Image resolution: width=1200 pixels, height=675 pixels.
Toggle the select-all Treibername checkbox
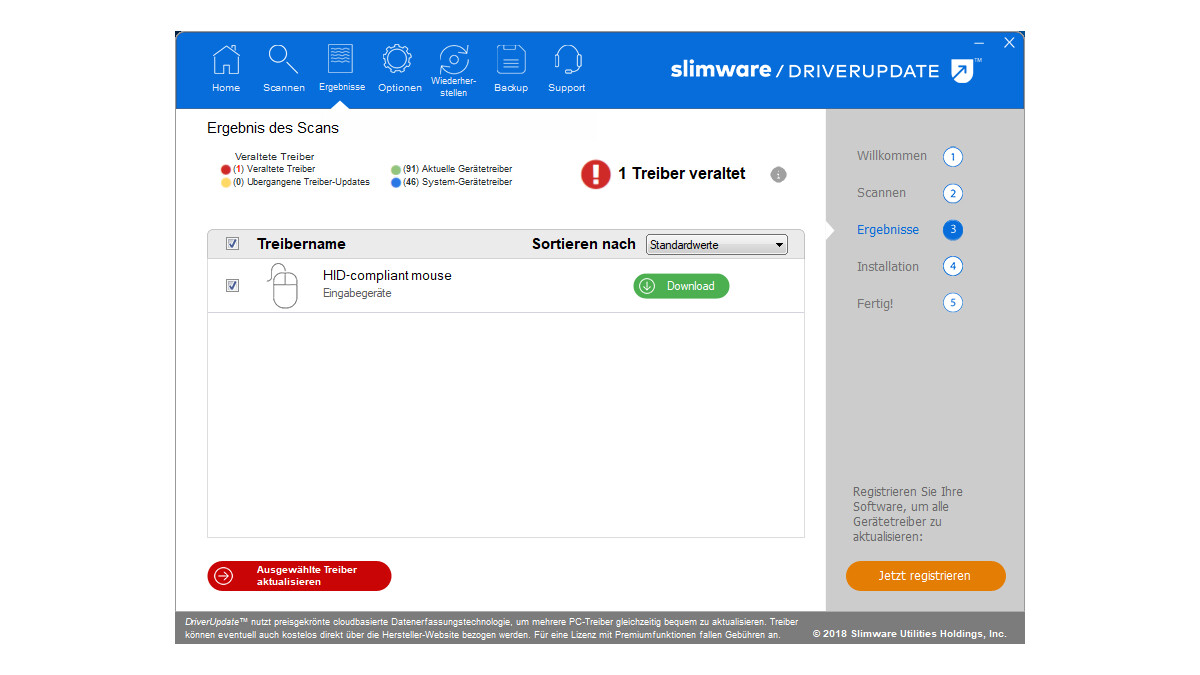click(x=232, y=244)
